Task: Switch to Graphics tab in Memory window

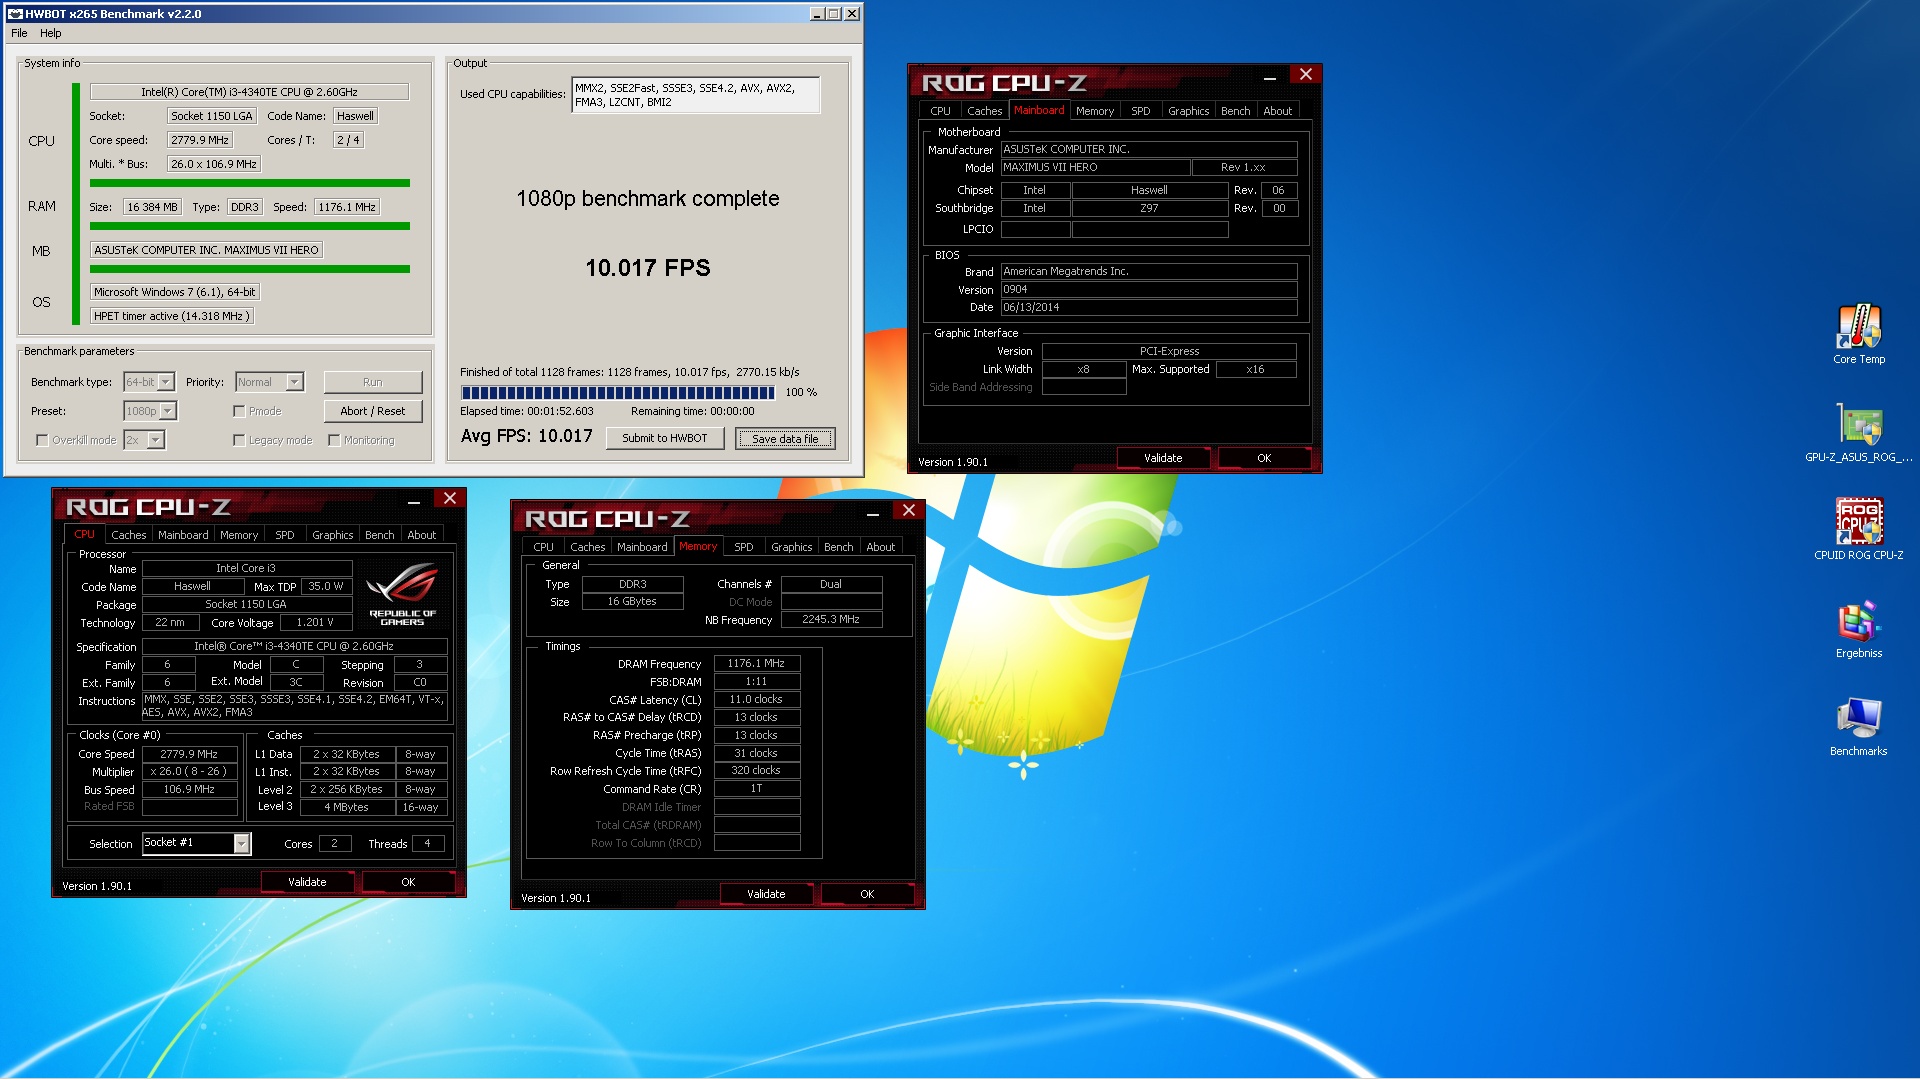Action: tap(791, 547)
